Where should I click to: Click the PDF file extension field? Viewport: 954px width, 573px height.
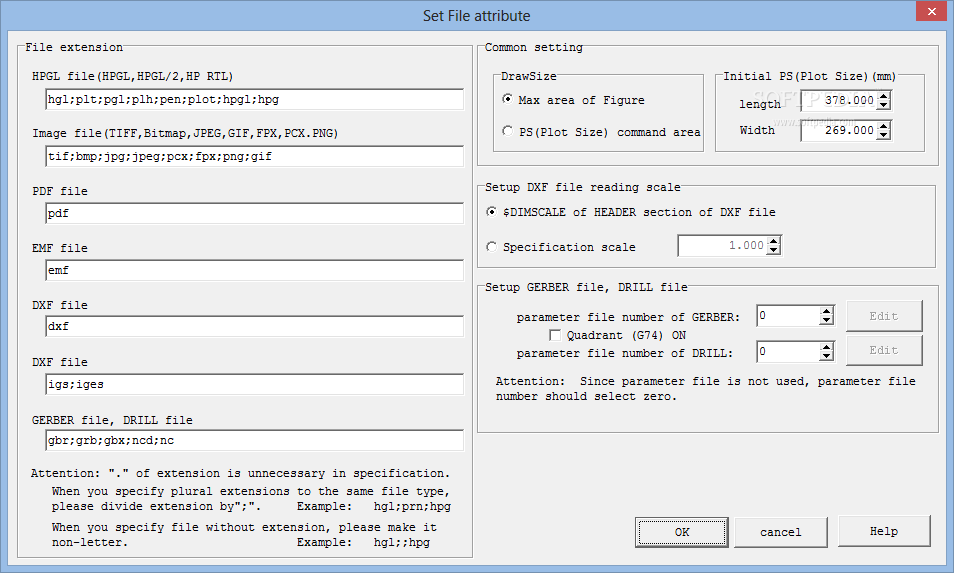click(x=254, y=214)
